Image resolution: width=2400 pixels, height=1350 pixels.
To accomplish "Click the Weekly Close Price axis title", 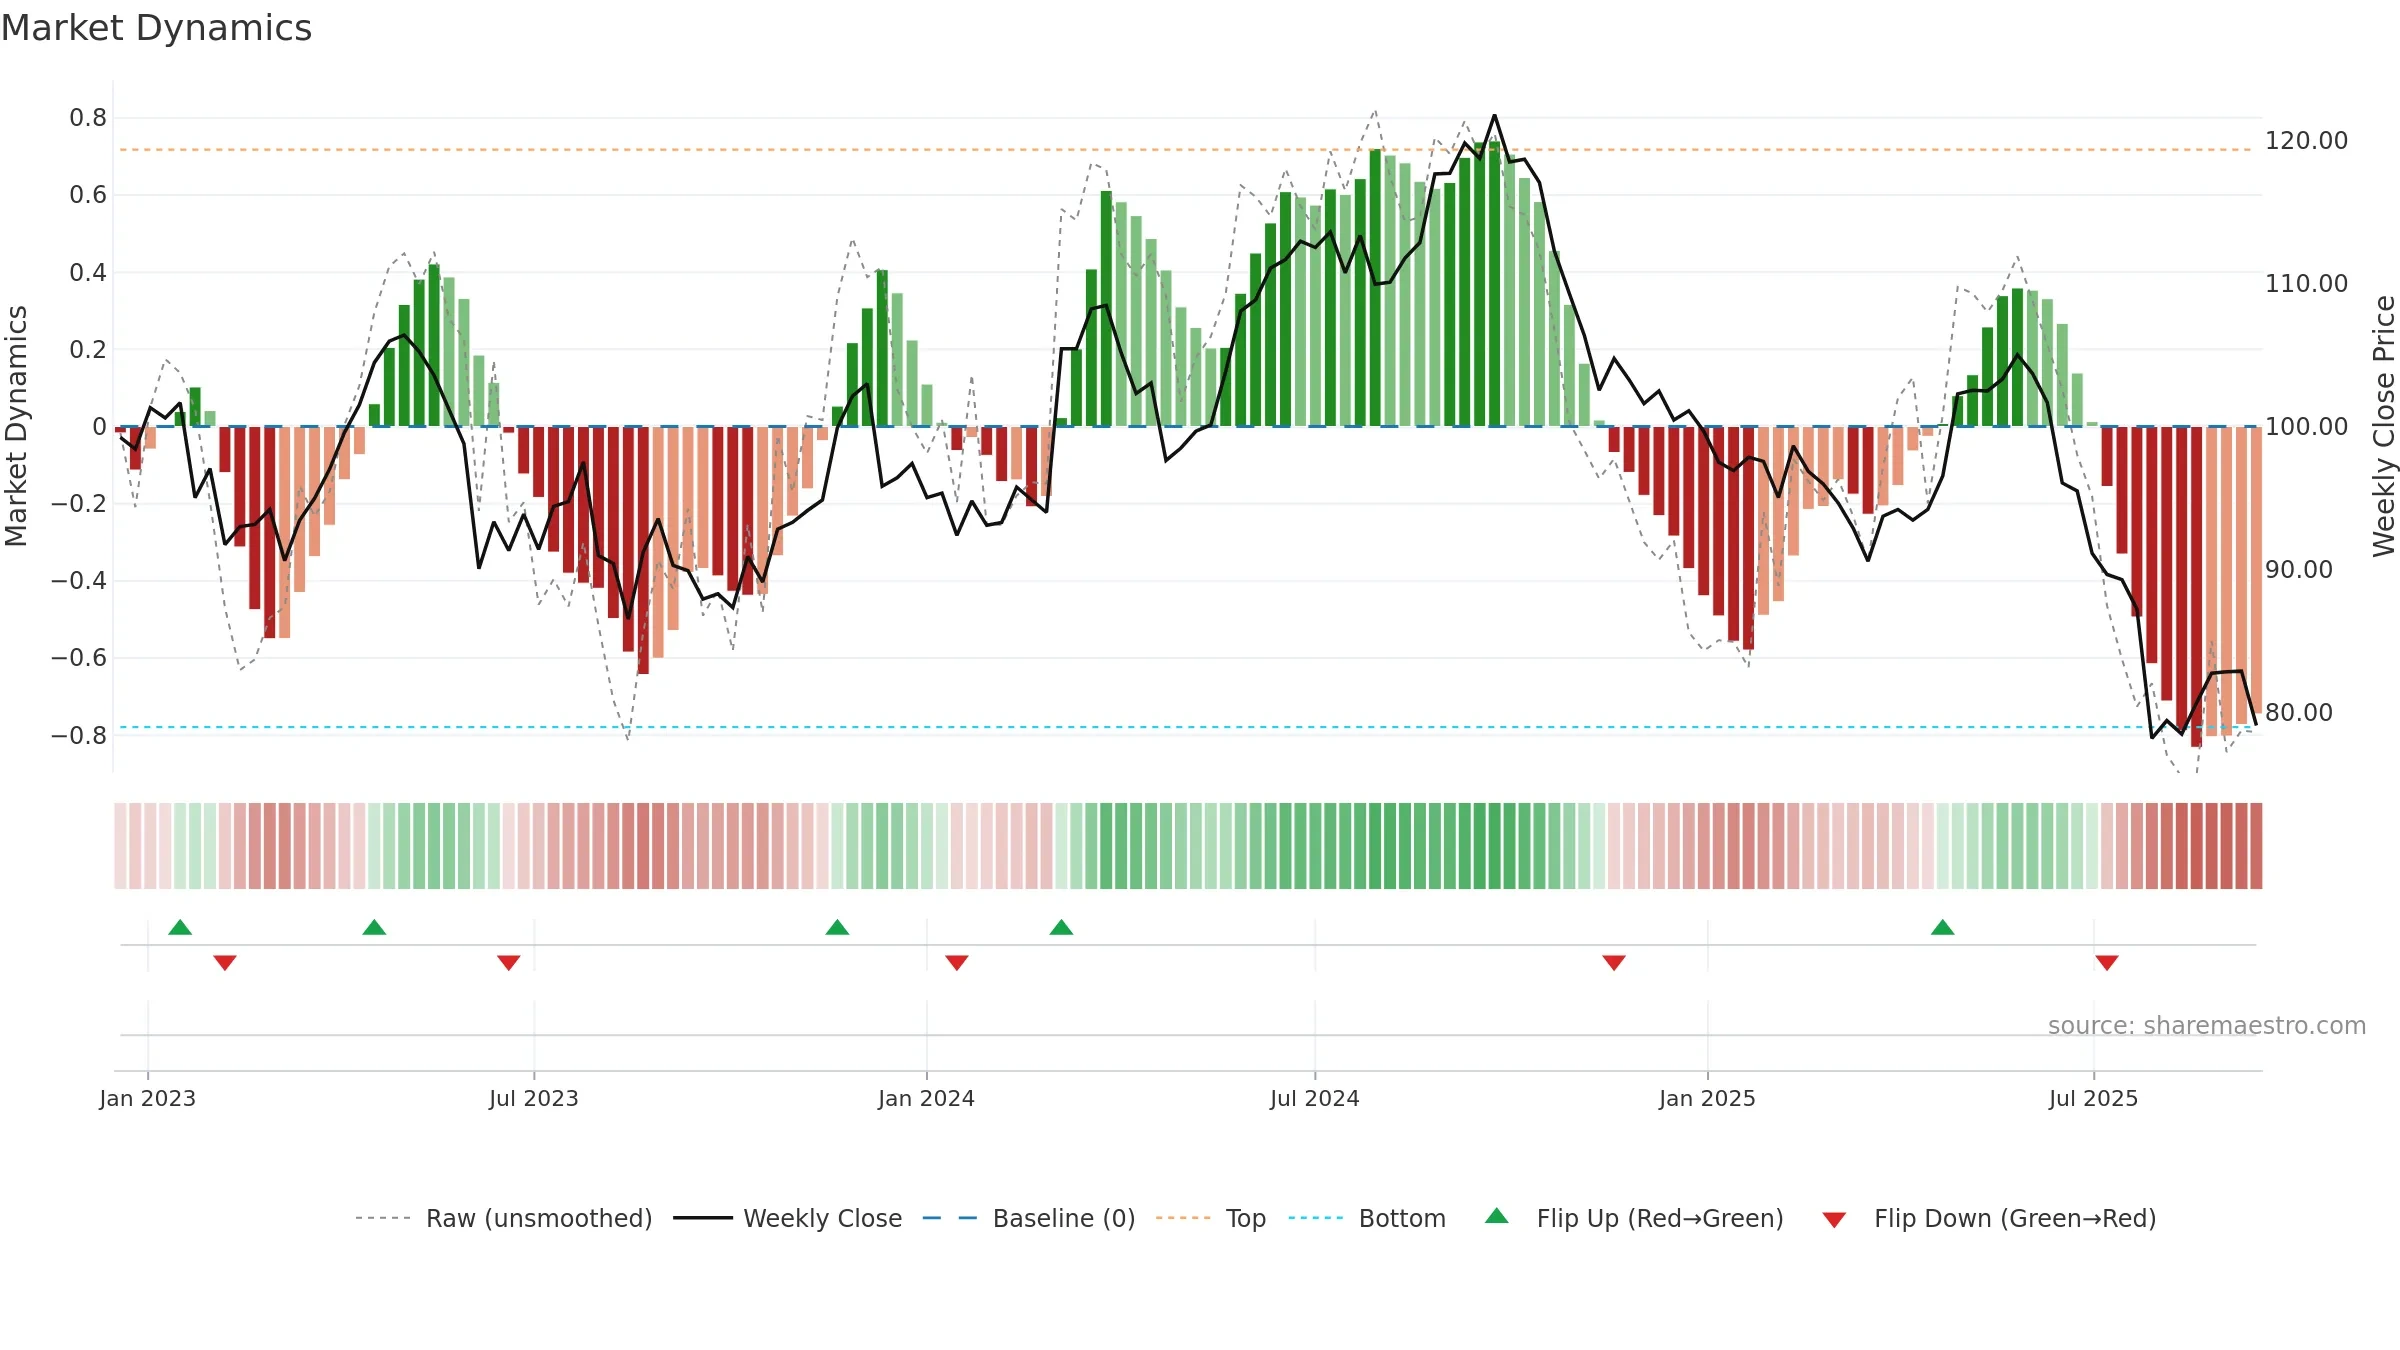I will (2384, 426).
